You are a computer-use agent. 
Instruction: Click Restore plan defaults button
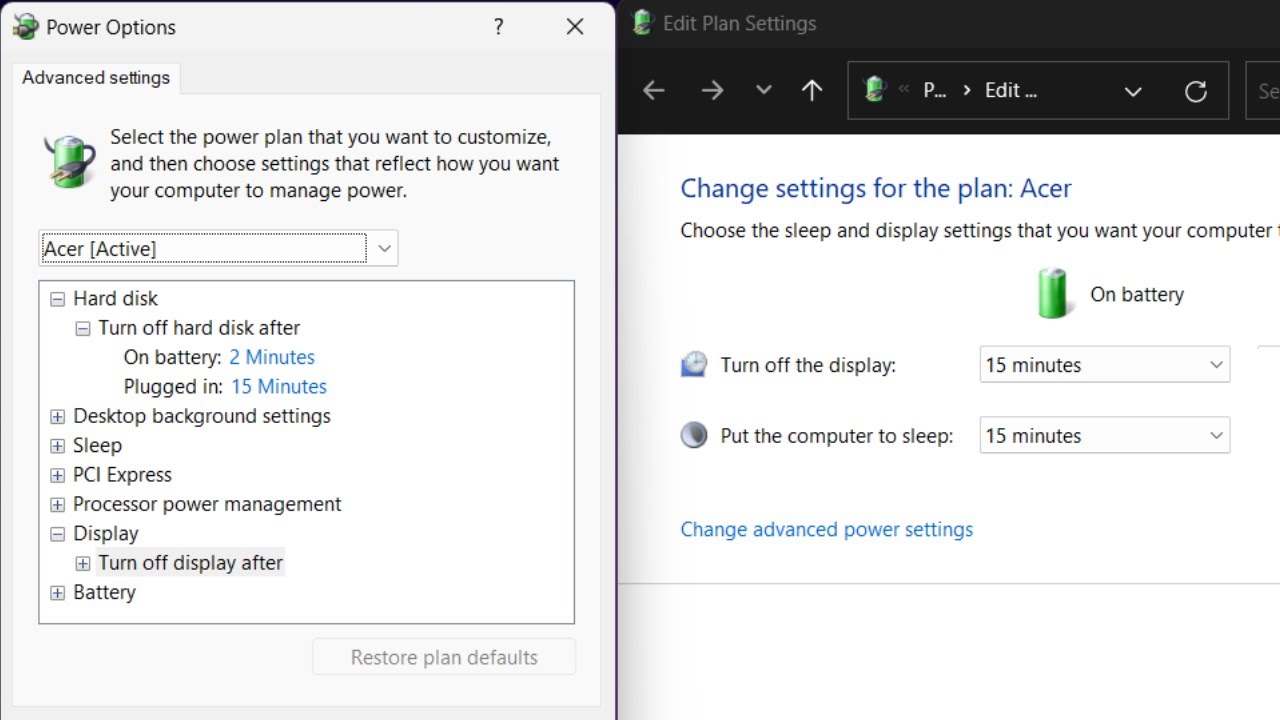[444, 657]
